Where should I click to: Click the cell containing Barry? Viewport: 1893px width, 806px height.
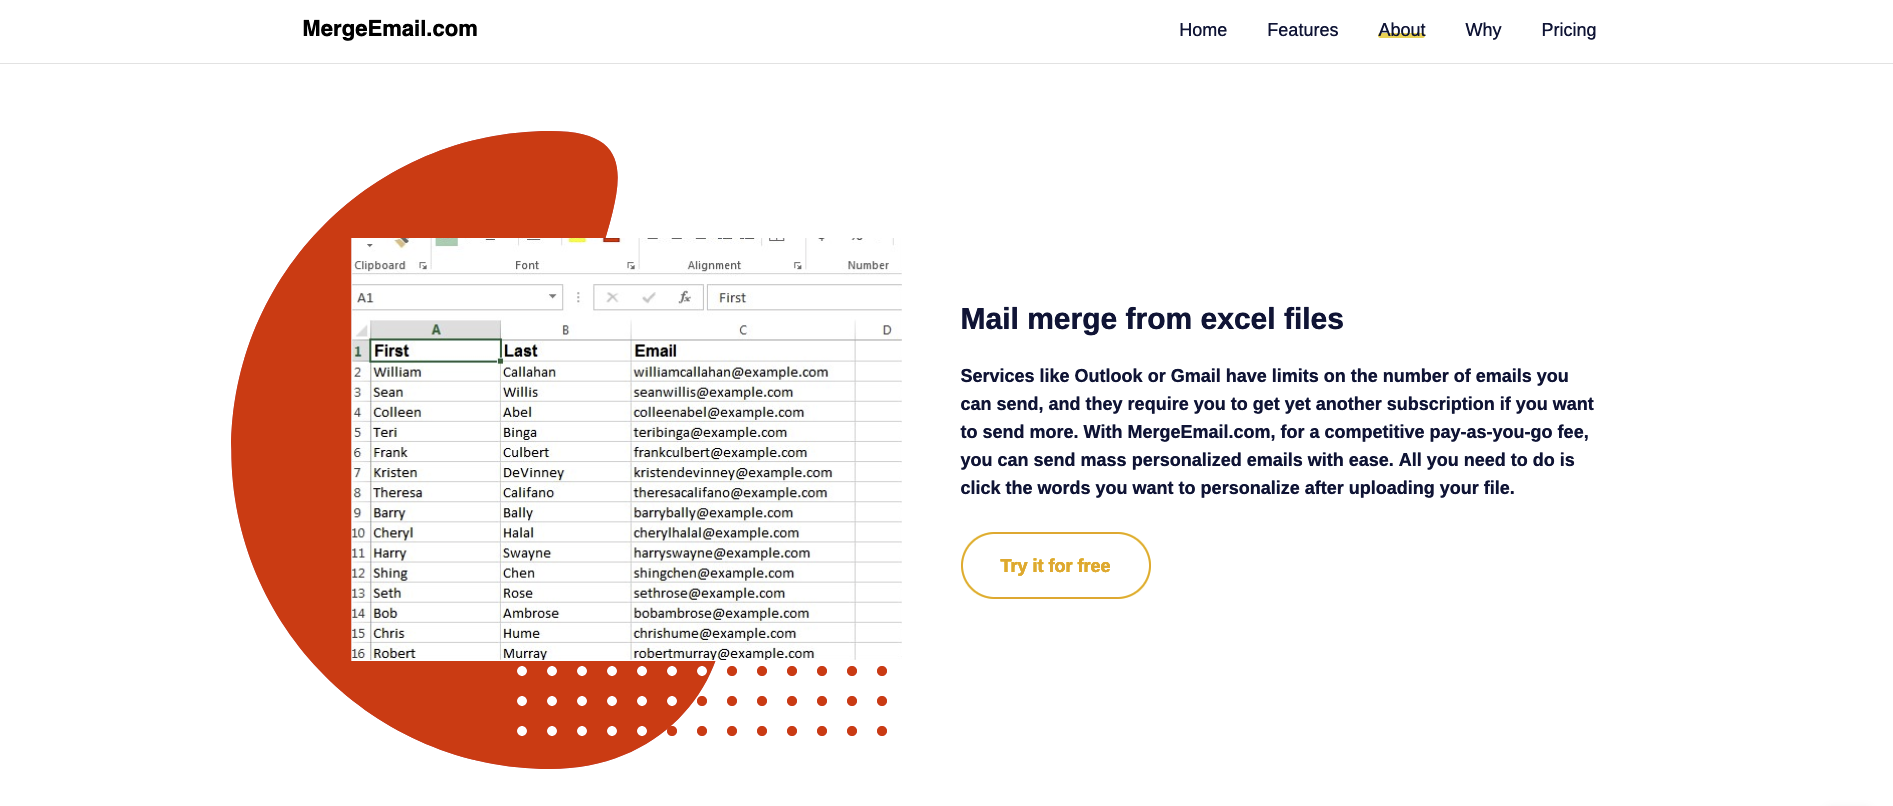435,512
